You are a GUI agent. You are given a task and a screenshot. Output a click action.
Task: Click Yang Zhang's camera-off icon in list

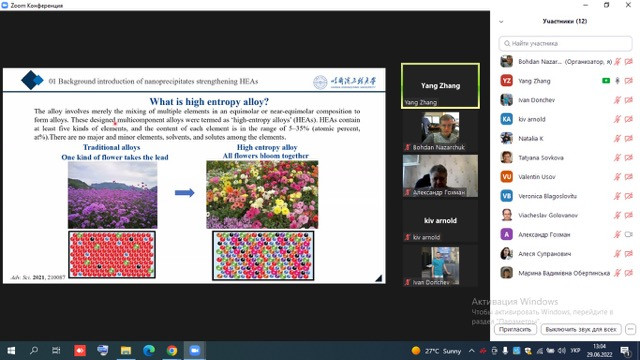click(x=629, y=81)
